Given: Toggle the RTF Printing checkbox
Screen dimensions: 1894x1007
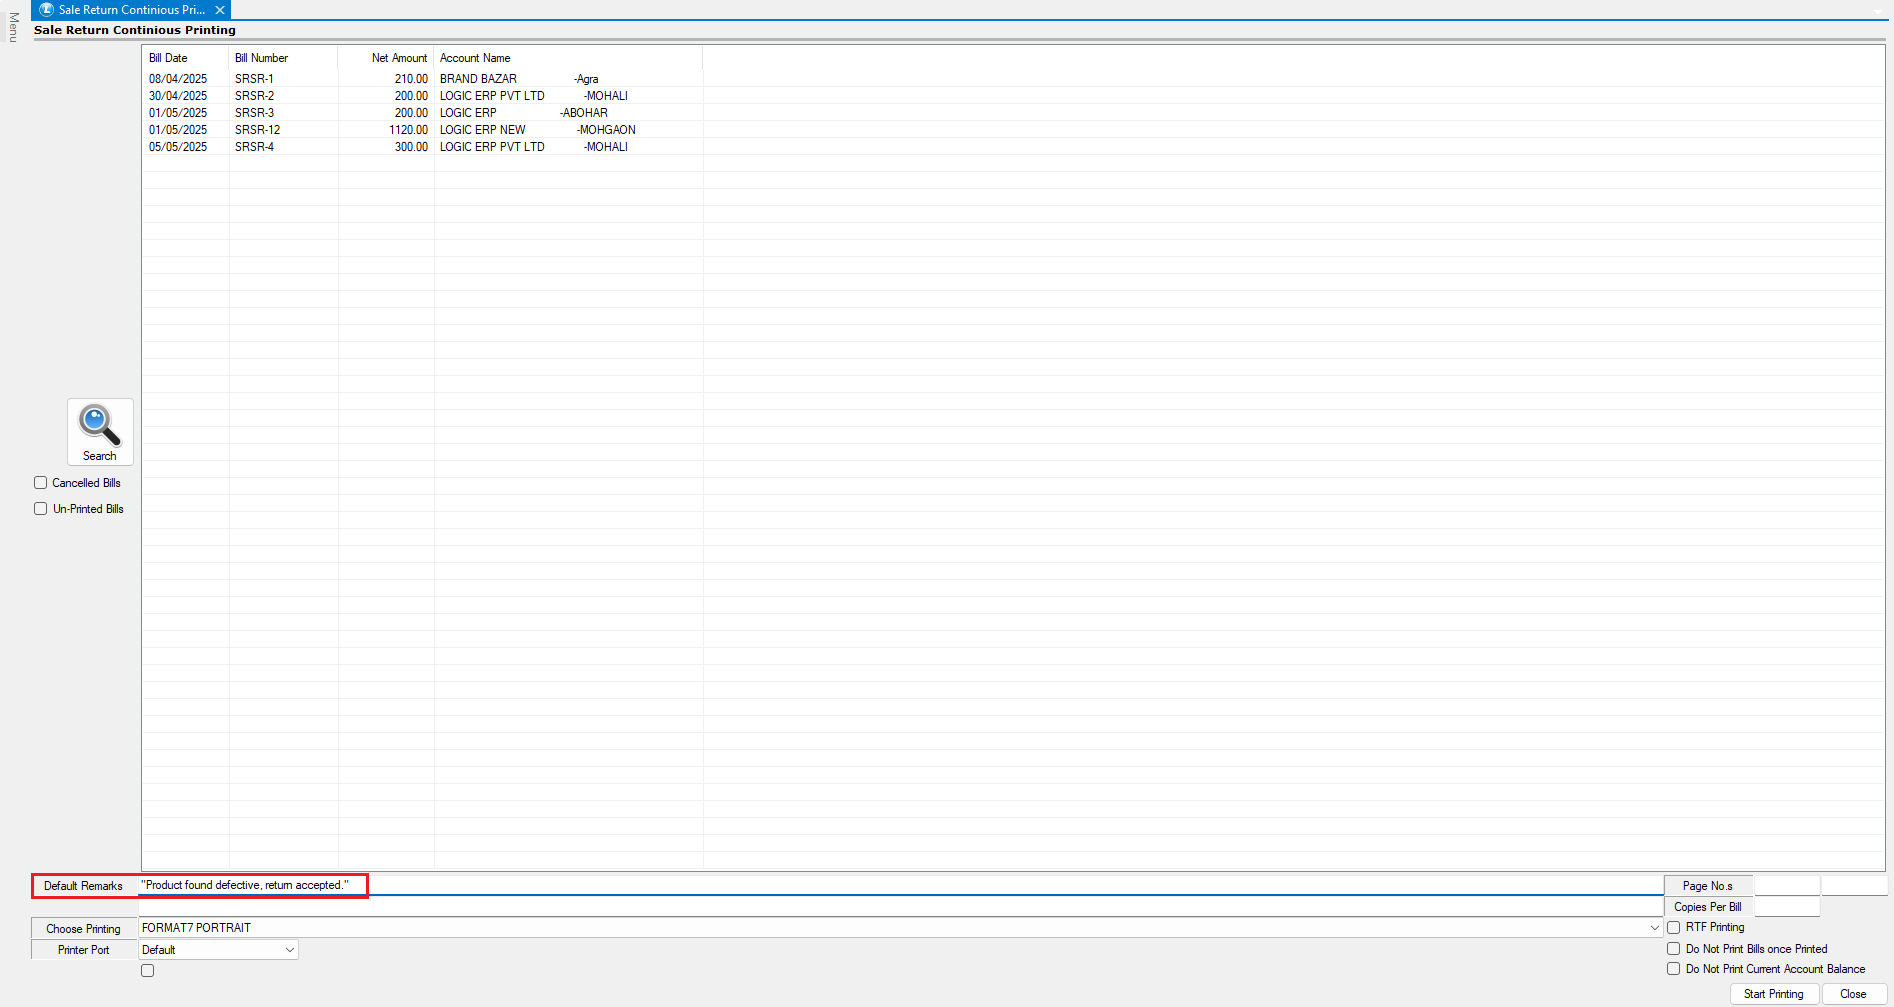Looking at the screenshot, I should (1673, 928).
